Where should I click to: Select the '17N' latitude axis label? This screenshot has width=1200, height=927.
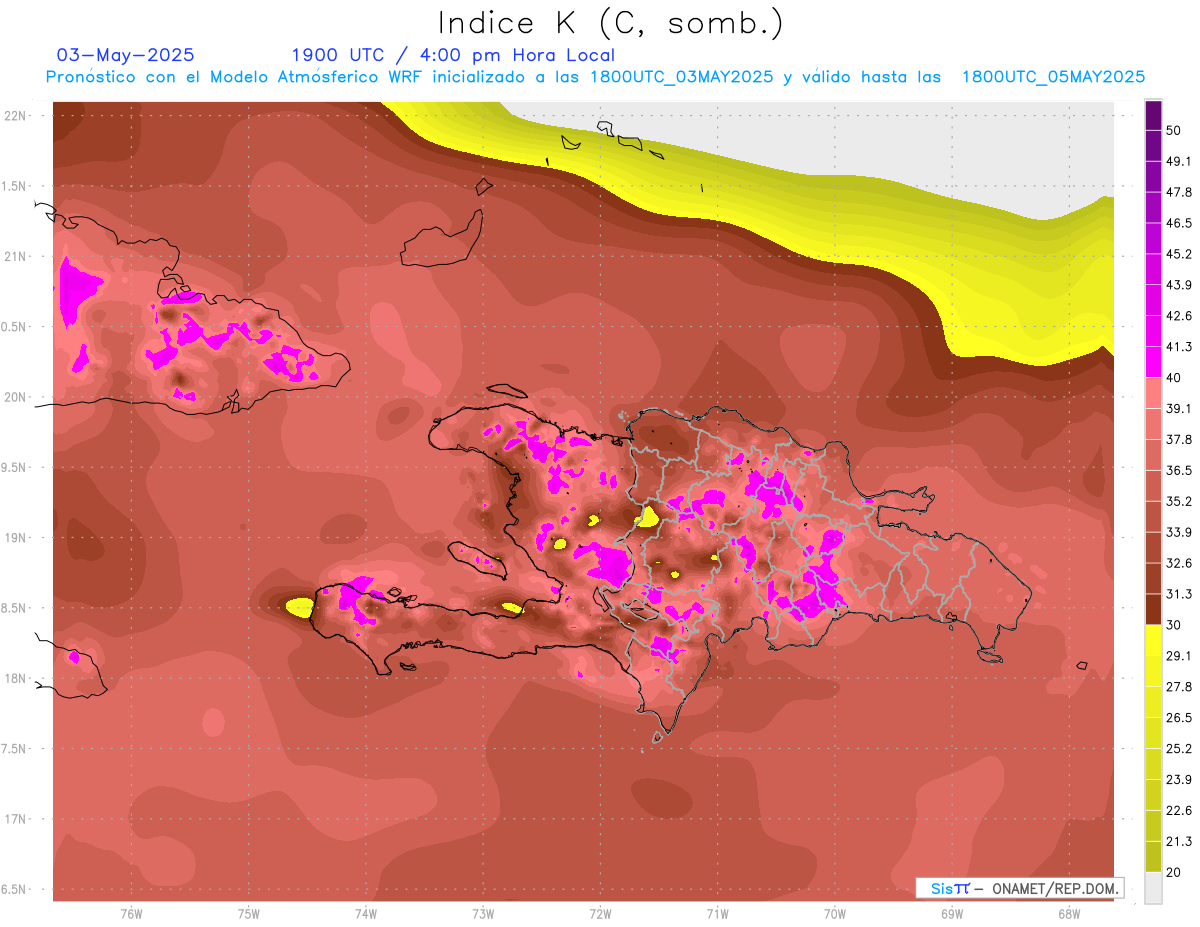click(x=15, y=819)
